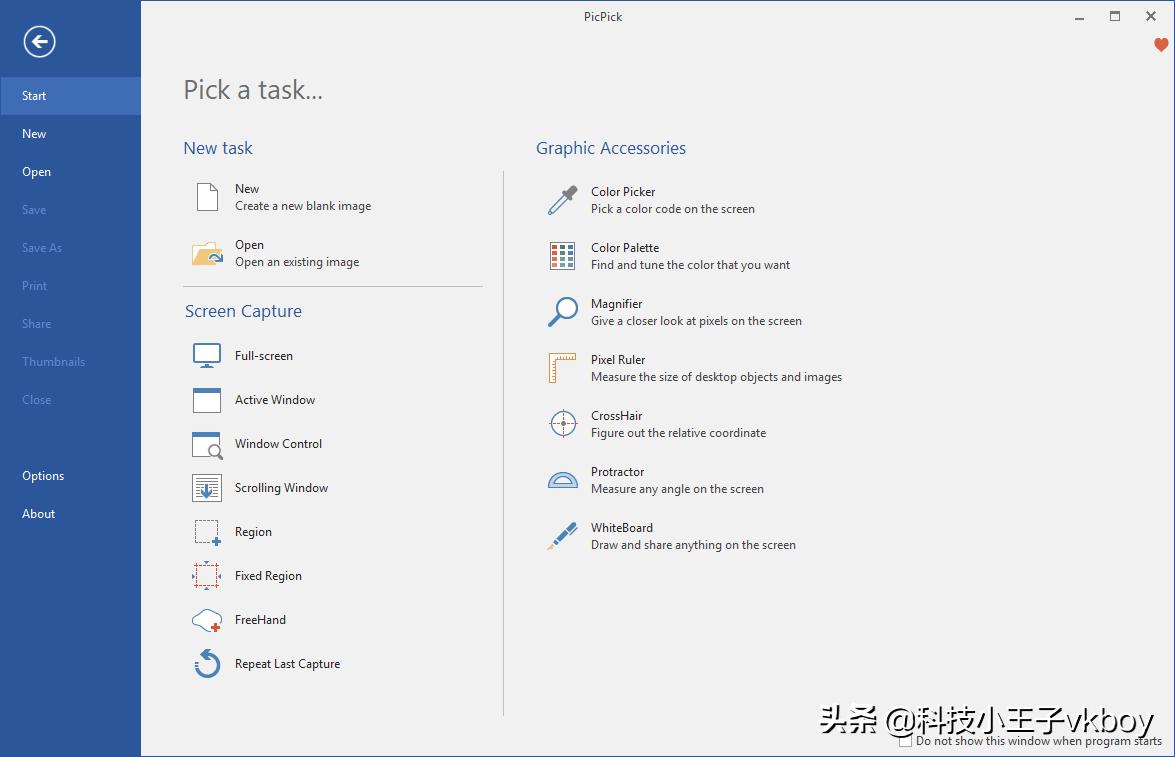This screenshot has height=757, width=1175.
Task: Start a Full-screen capture via its label
Action: [x=264, y=356]
